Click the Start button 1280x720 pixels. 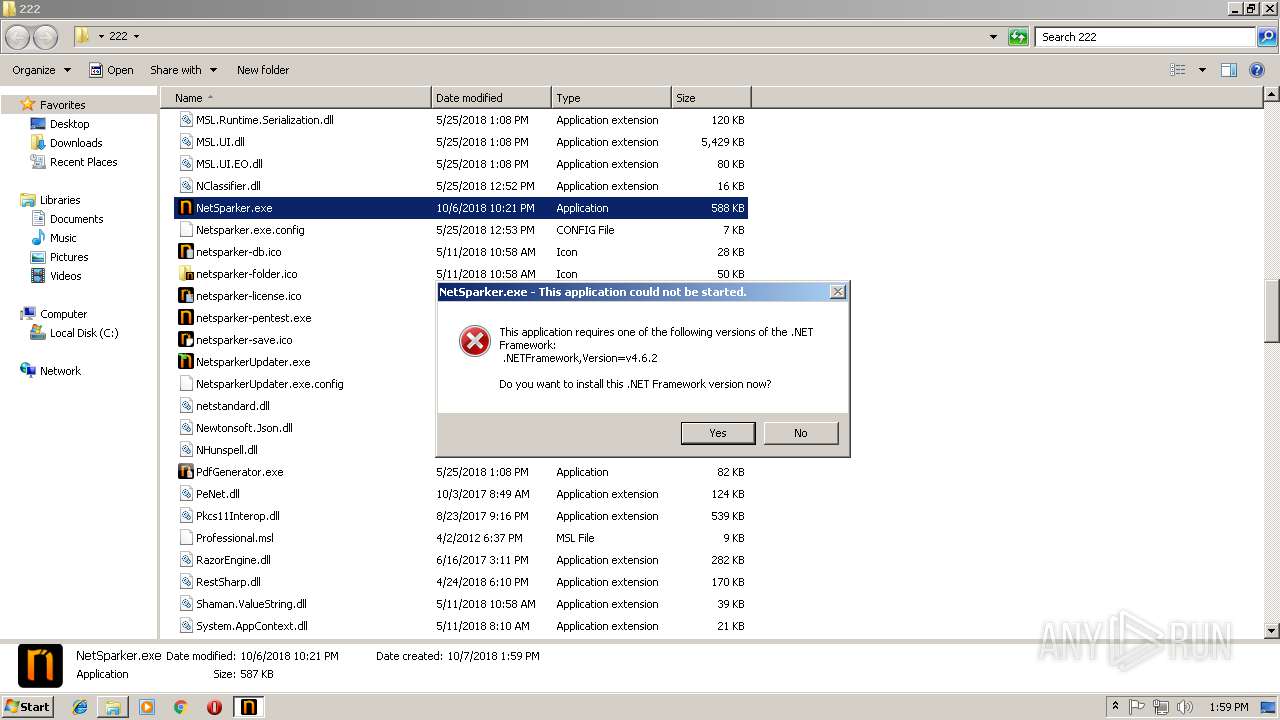28,707
